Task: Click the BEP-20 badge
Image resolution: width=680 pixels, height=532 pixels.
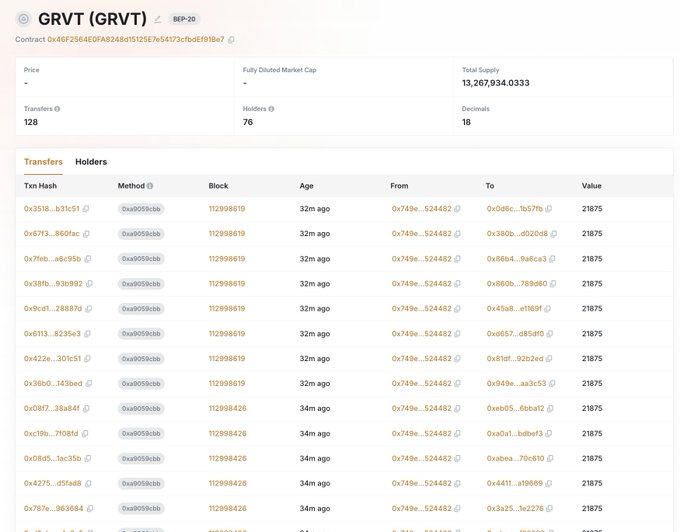Action: 184,20
